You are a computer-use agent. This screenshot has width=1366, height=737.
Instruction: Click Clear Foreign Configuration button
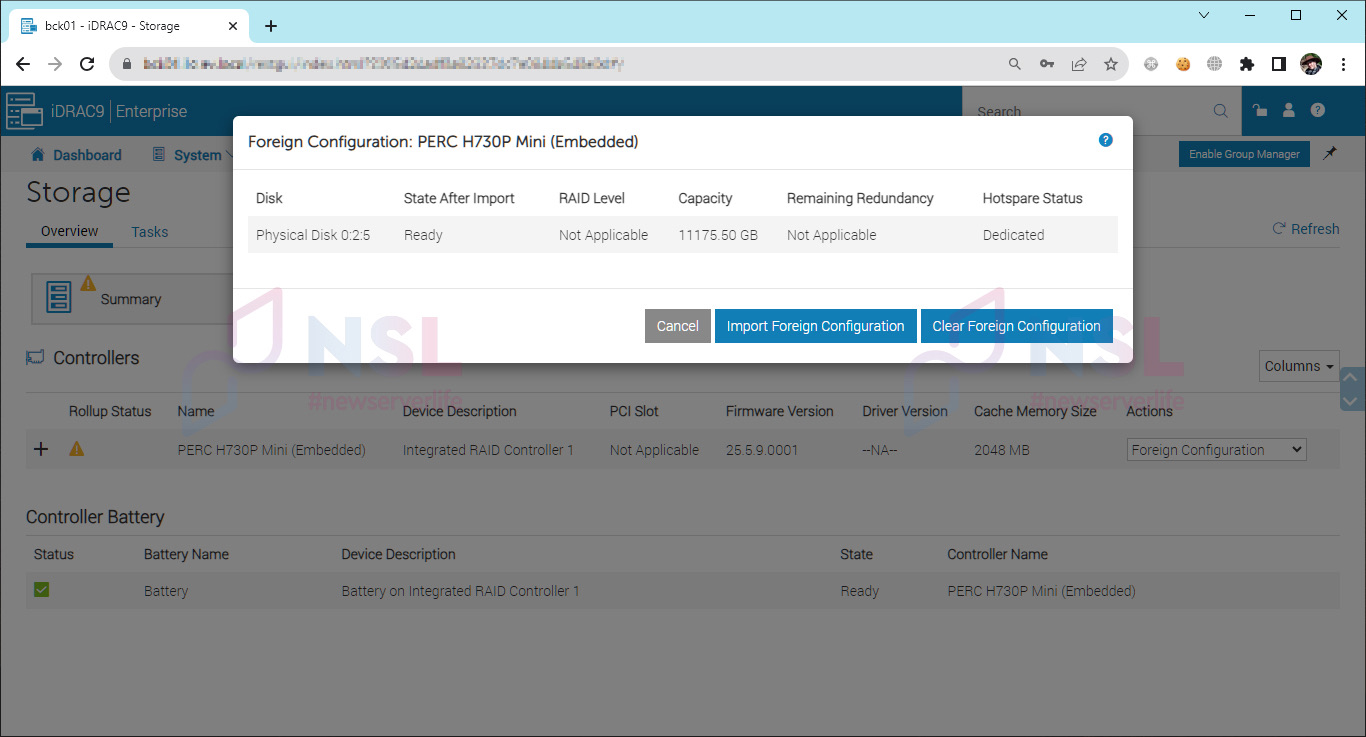pyautogui.click(x=1016, y=326)
